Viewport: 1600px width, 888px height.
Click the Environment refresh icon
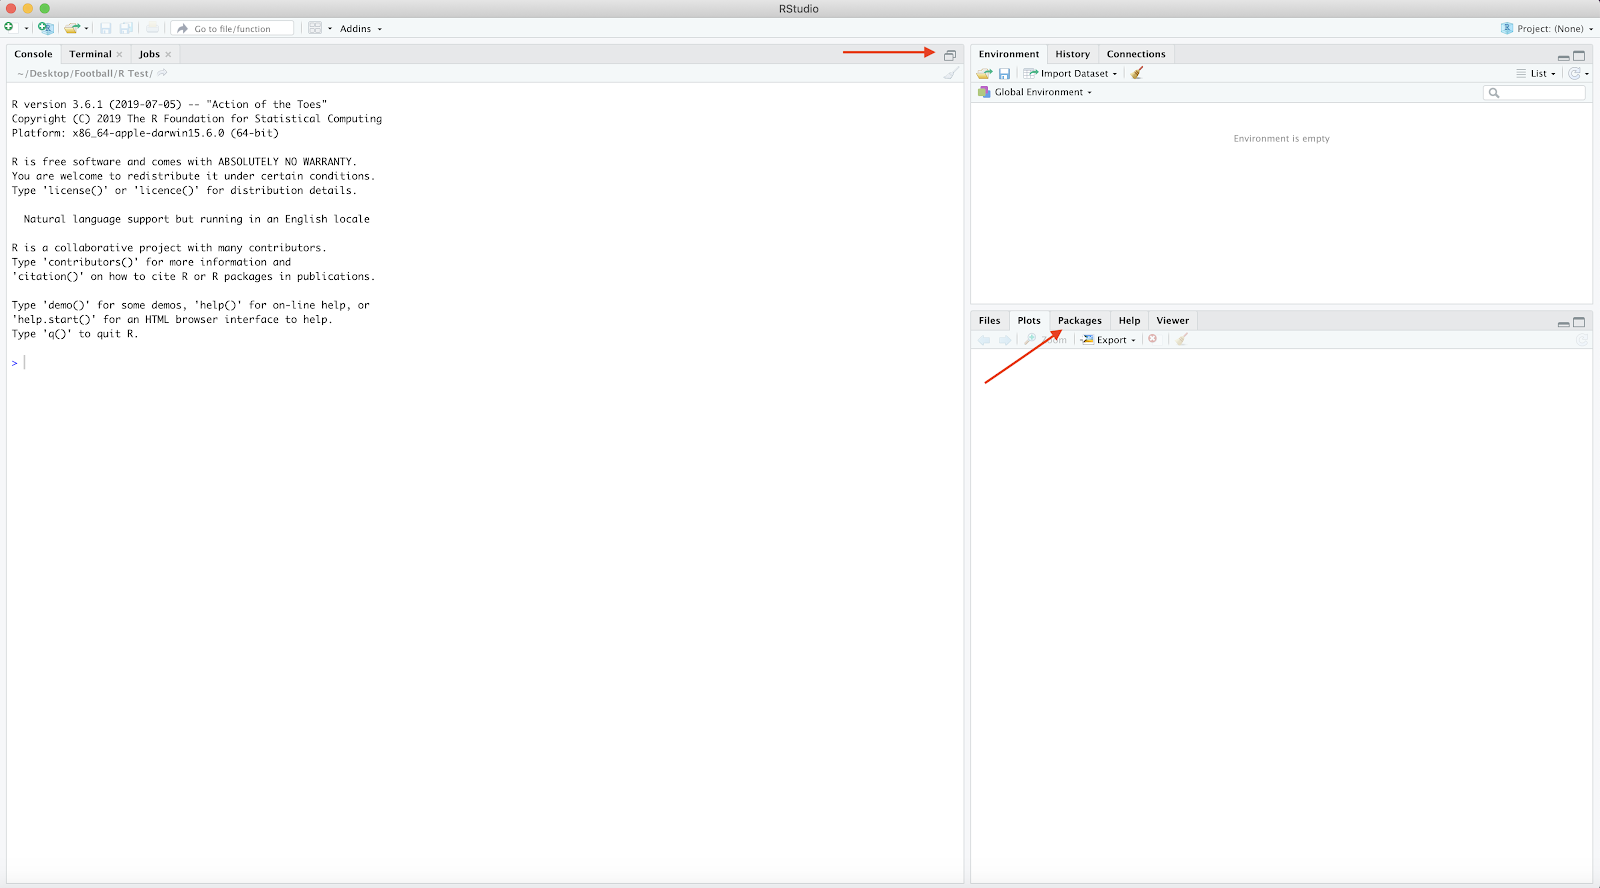click(x=1574, y=73)
